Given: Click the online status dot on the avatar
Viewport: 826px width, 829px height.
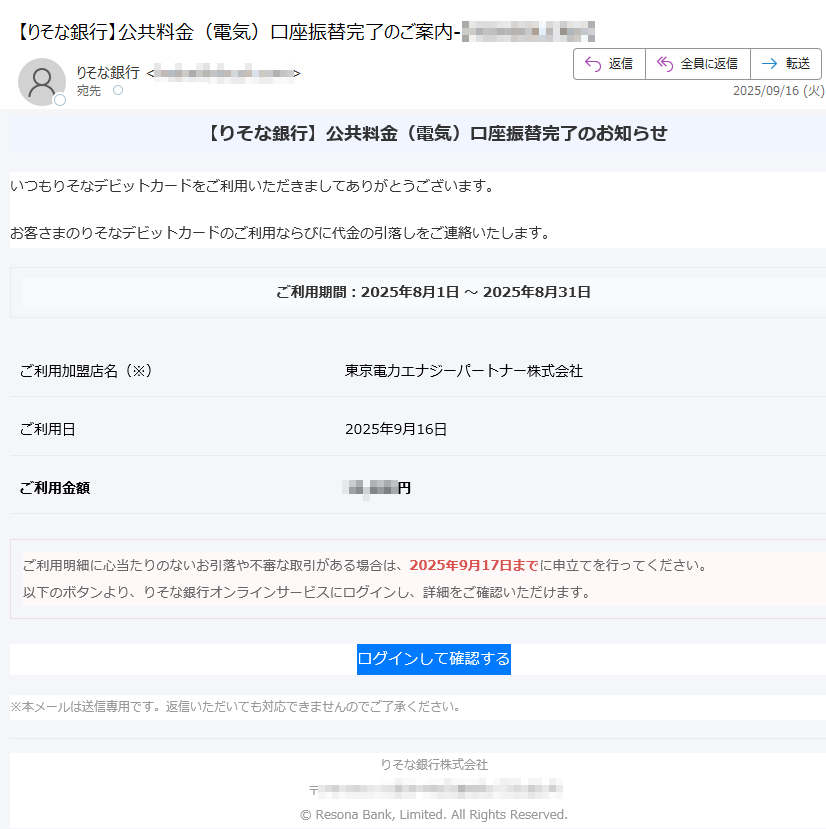Looking at the screenshot, I should 60,100.
